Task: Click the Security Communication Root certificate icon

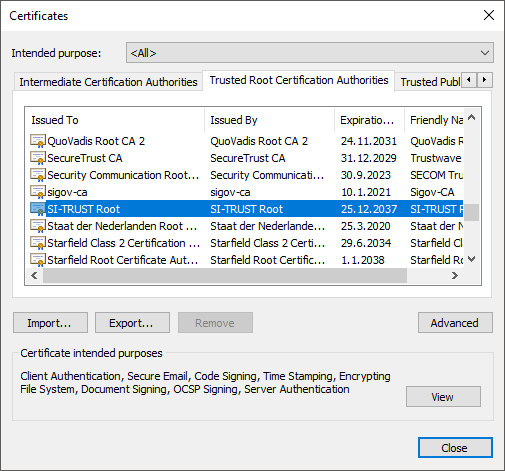Action: point(38,175)
